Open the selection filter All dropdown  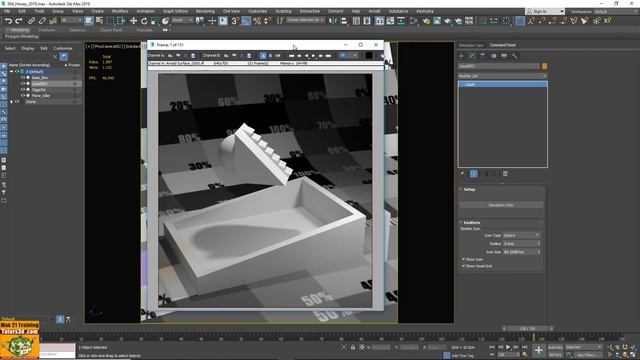(x=71, y=20)
